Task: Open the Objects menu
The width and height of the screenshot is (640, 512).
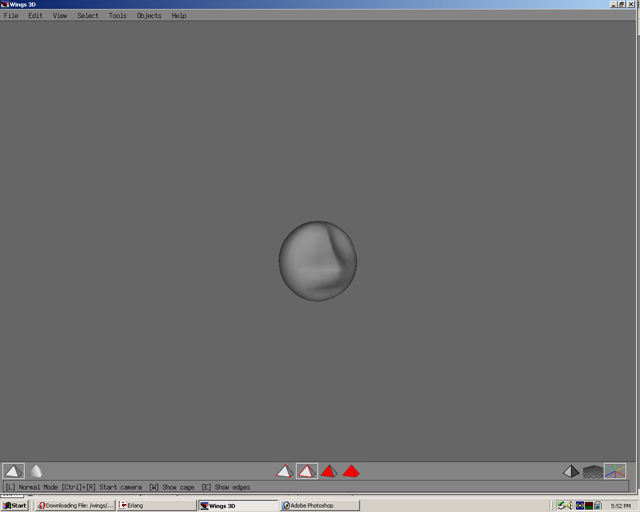Action: pyautogui.click(x=149, y=16)
